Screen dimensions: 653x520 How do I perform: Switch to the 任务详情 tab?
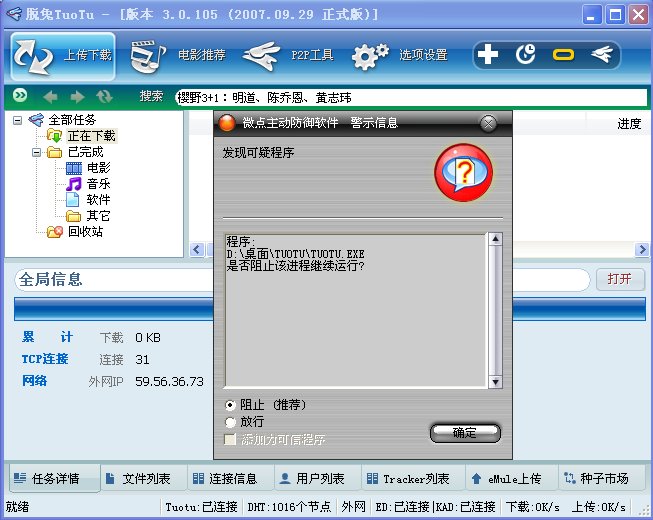pos(55,478)
